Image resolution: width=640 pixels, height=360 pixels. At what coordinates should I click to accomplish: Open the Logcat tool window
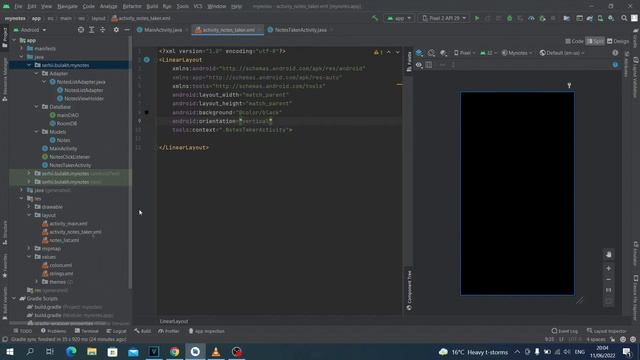coord(116,331)
